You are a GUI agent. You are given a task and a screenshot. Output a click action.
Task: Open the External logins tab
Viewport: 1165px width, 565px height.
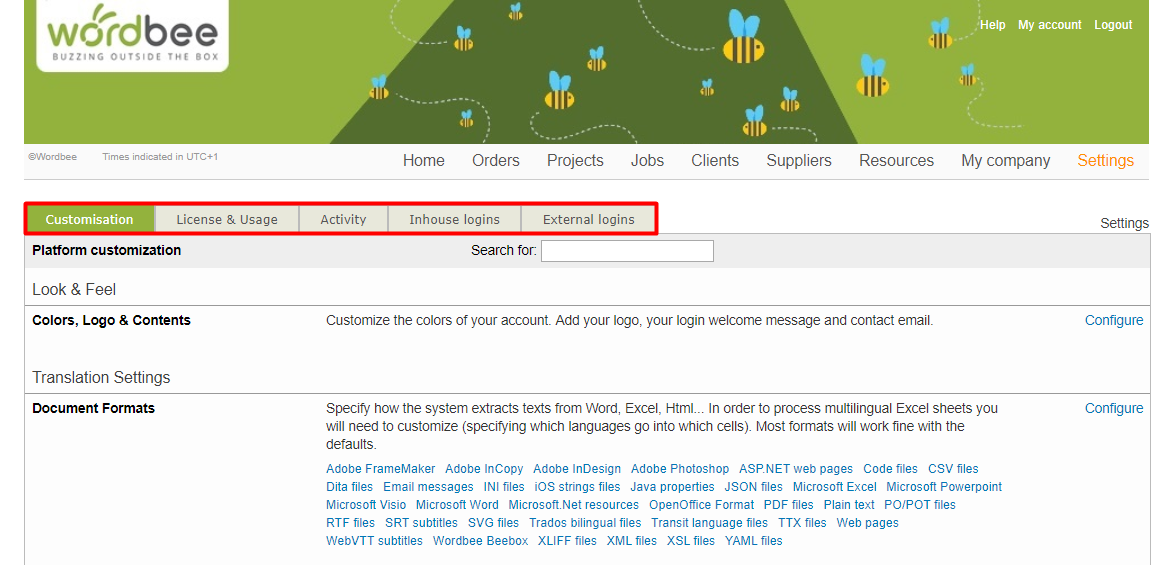tap(588, 219)
